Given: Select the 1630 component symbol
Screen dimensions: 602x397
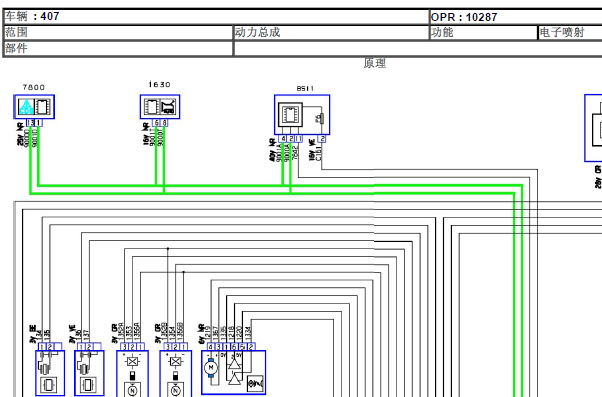Looking at the screenshot, I should point(160,107).
